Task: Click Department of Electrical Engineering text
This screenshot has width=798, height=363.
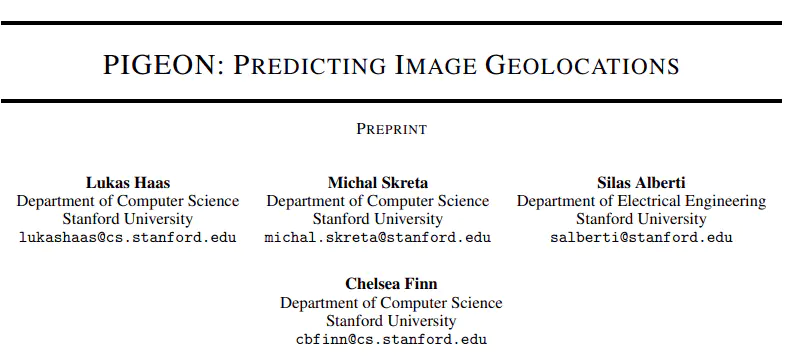Action: coord(641,201)
